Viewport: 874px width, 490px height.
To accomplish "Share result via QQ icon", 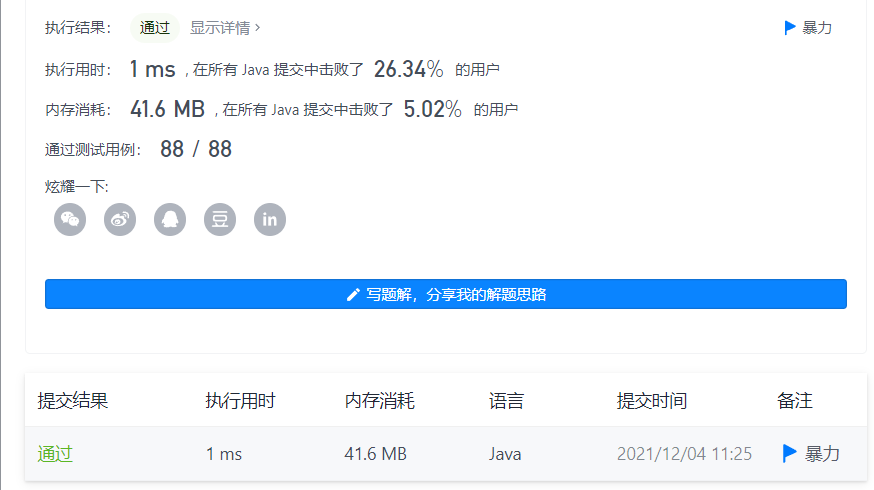I will coord(170,220).
